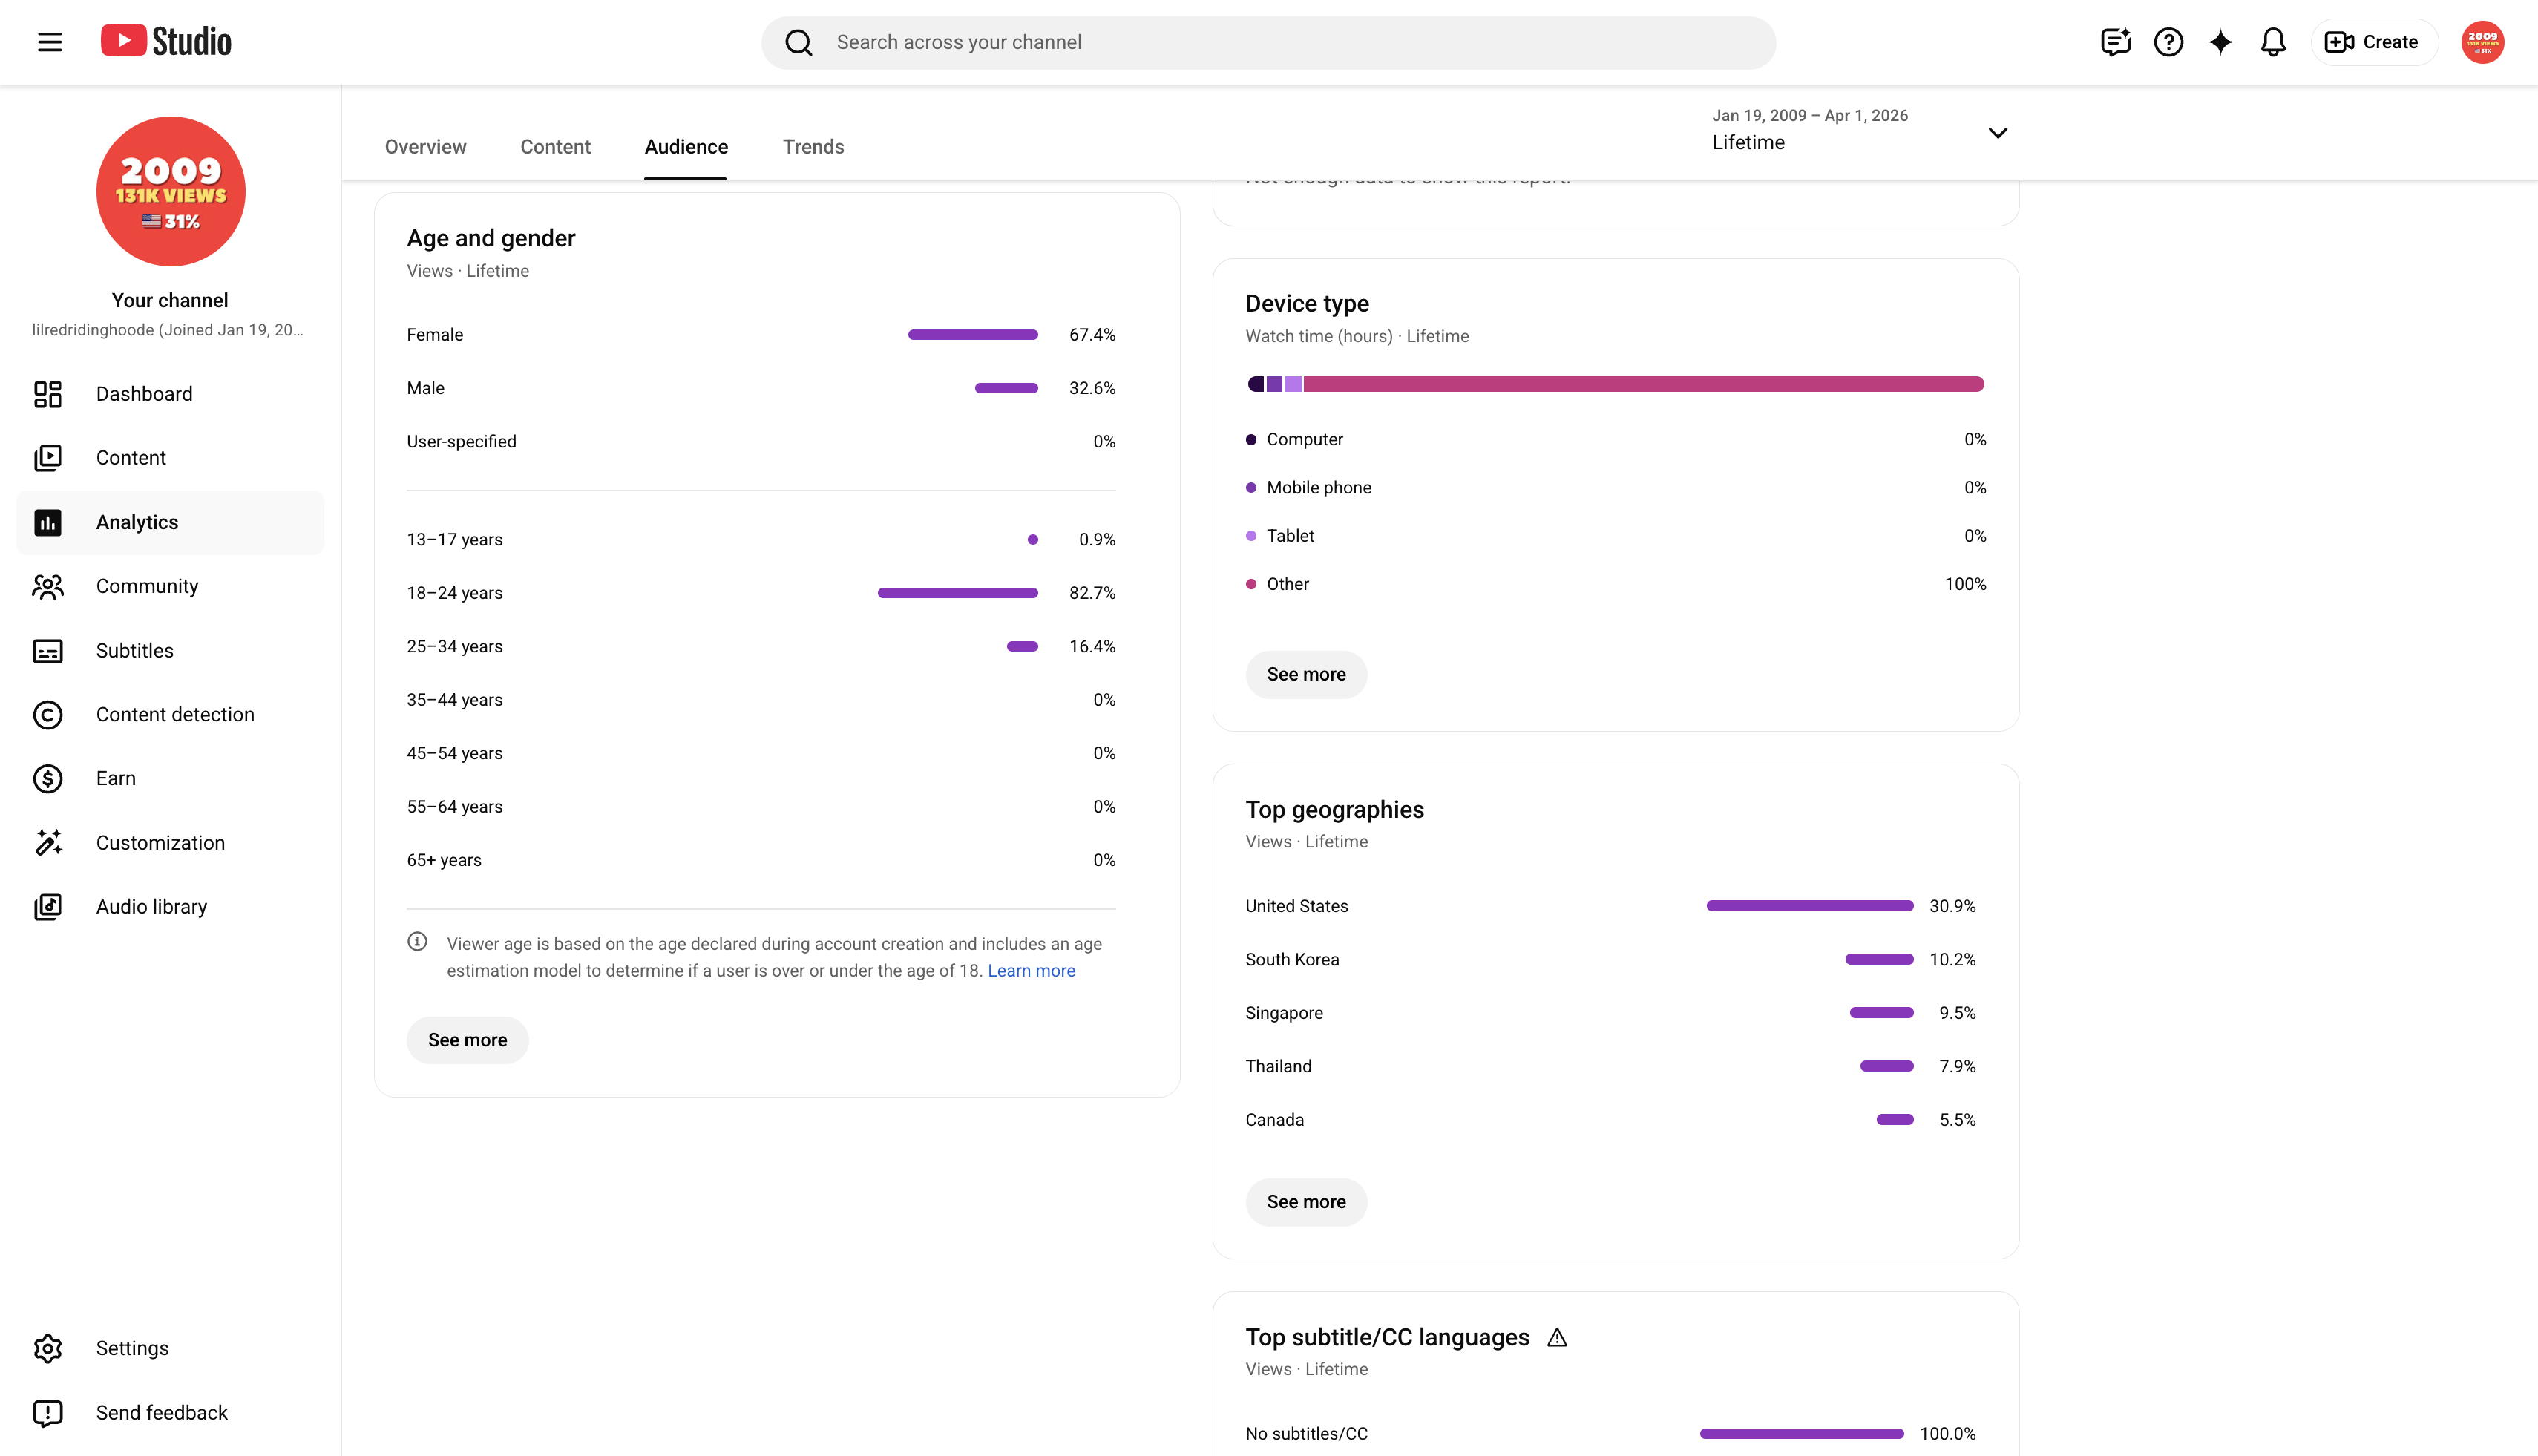This screenshot has height=1456, width=2538.
Task: Click the Community people icon
Action: click(48, 586)
